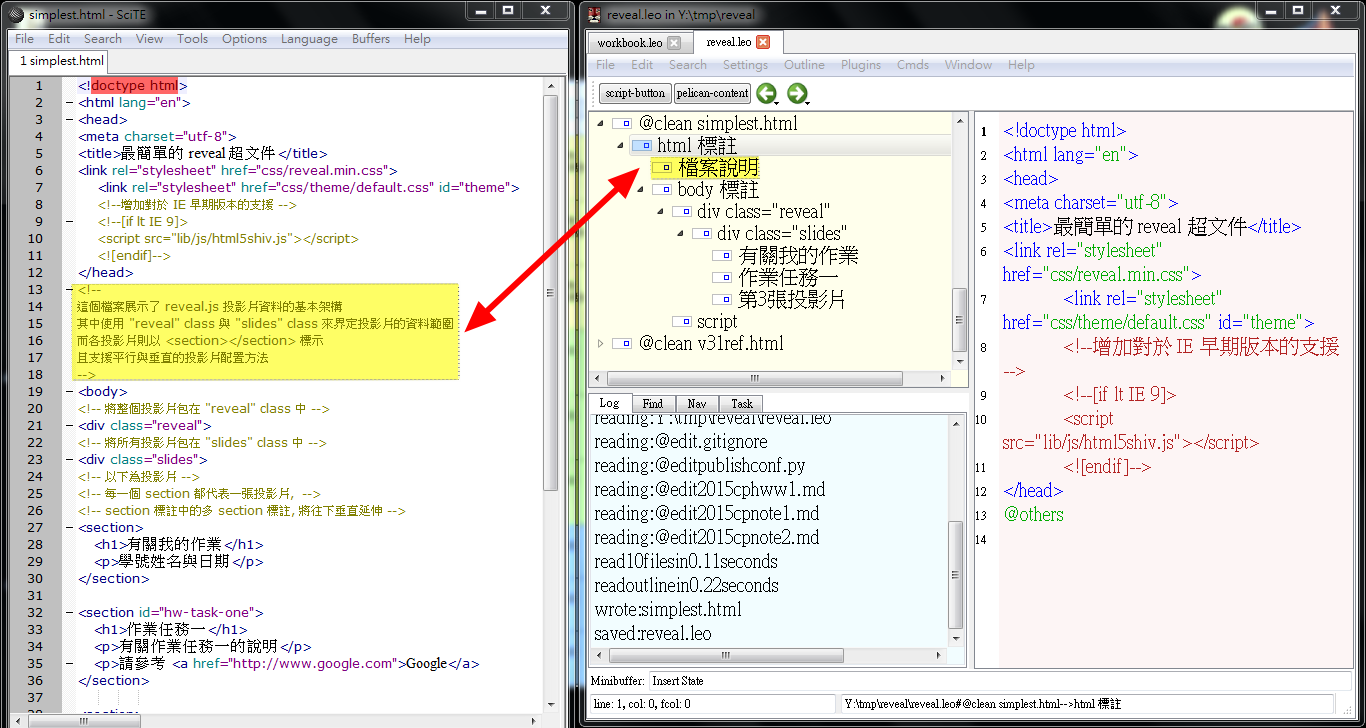
Task: Open the Buffers menu in SciTE
Action: click(x=371, y=39)
